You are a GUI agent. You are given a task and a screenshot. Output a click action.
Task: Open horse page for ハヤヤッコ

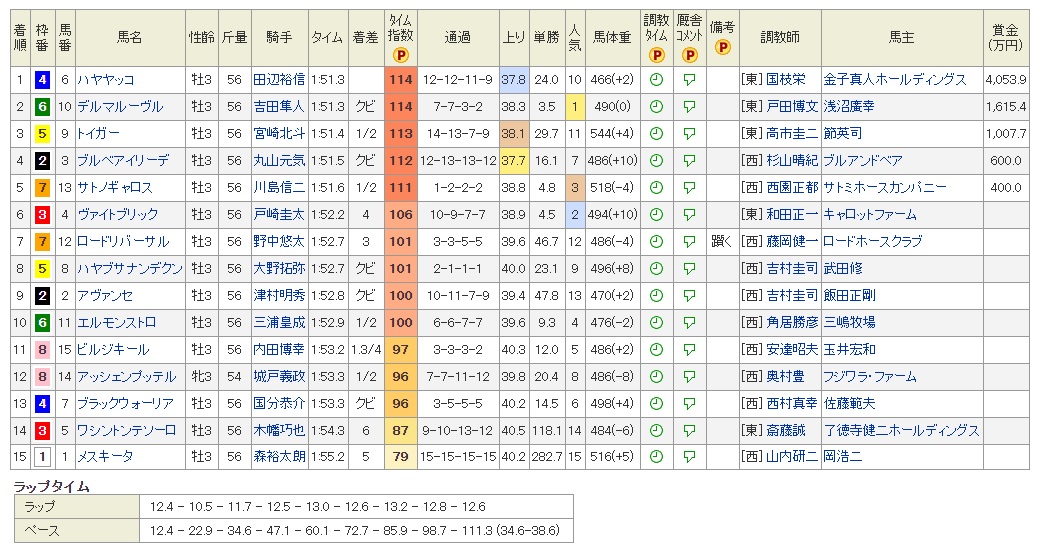coord(105,80)
